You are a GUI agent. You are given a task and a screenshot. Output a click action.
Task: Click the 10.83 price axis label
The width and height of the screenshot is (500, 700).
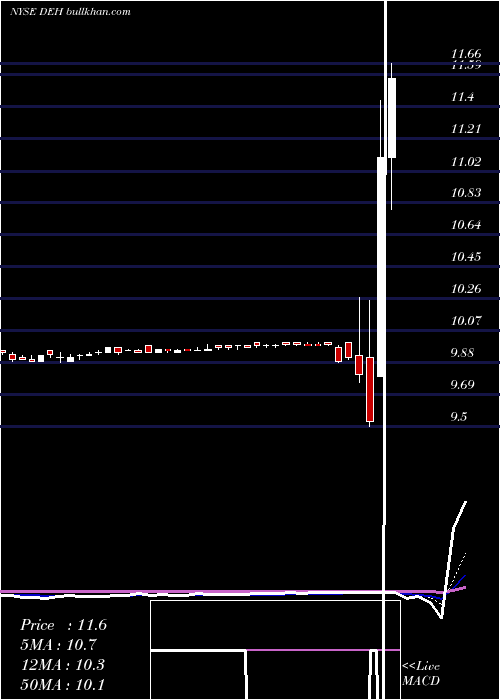pos(466,193)
